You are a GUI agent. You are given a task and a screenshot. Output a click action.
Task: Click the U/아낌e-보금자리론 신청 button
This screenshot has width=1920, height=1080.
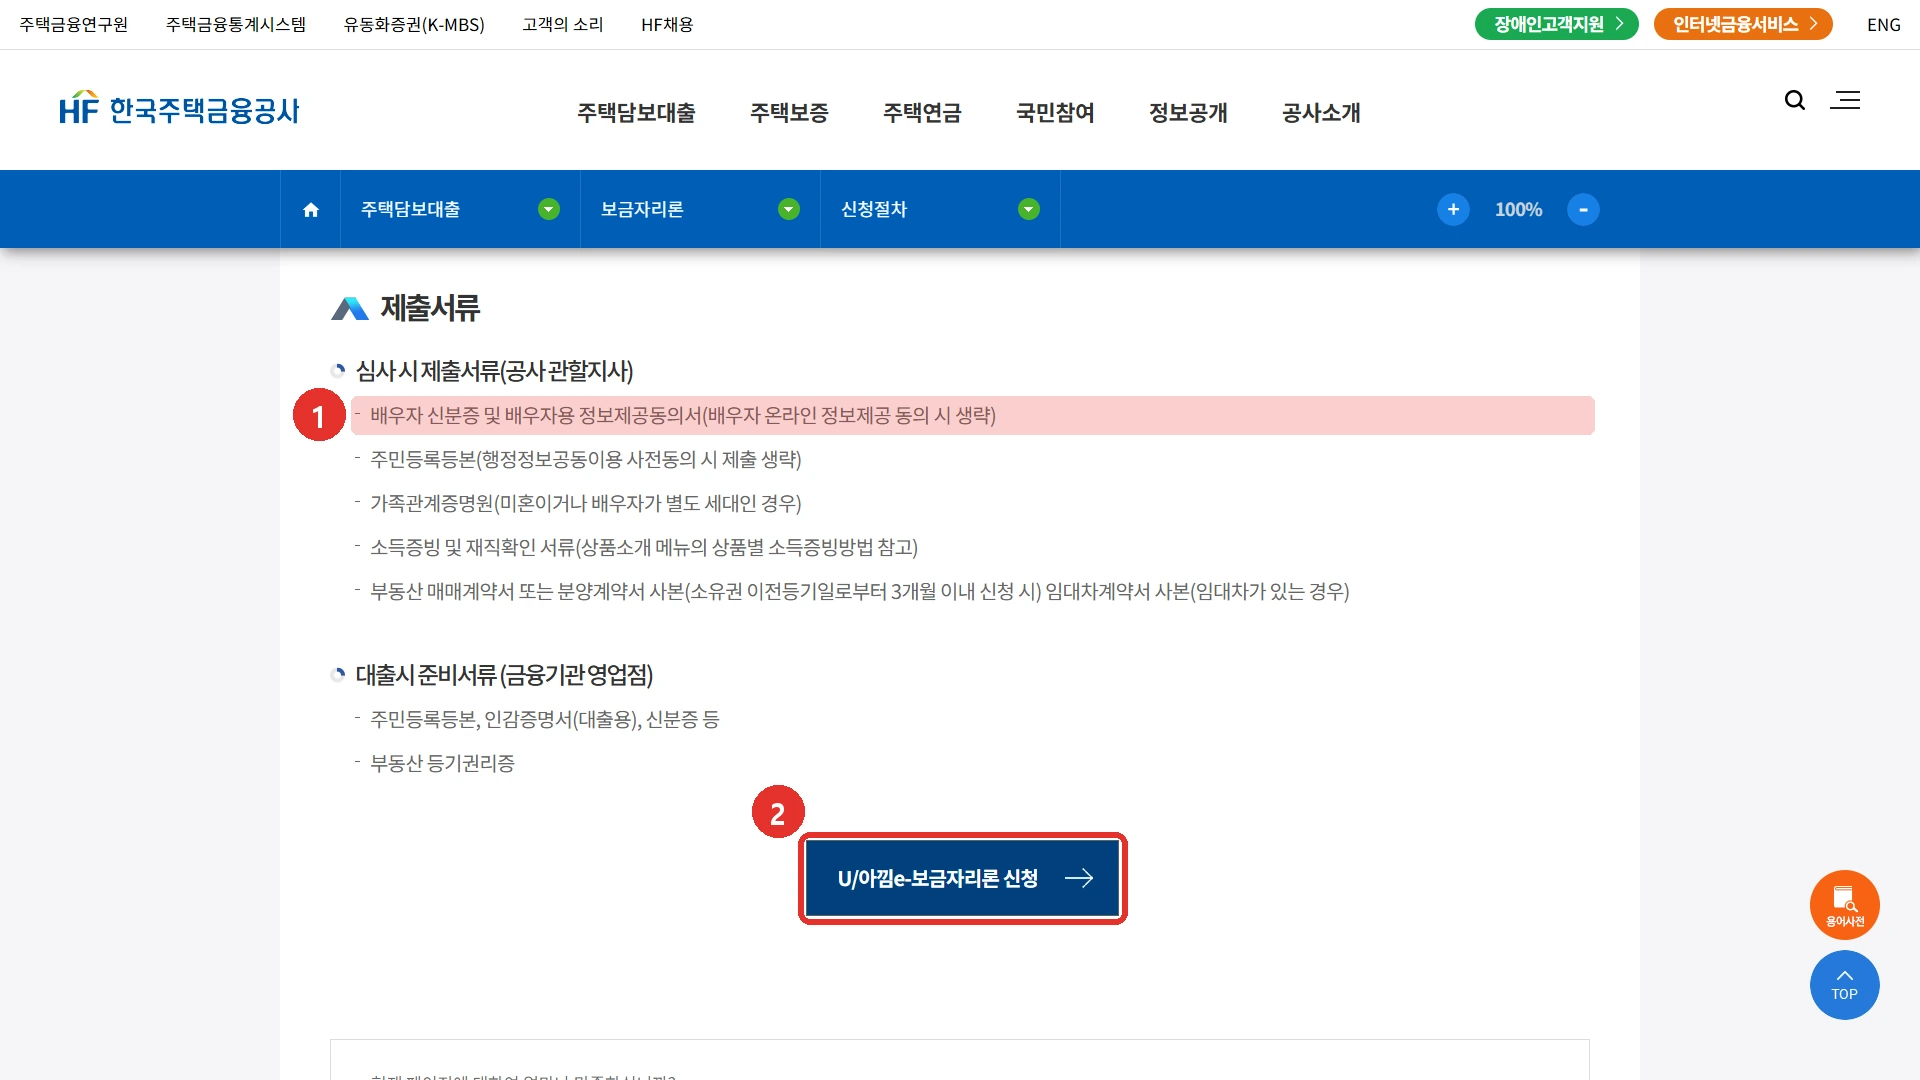[963, 878]
